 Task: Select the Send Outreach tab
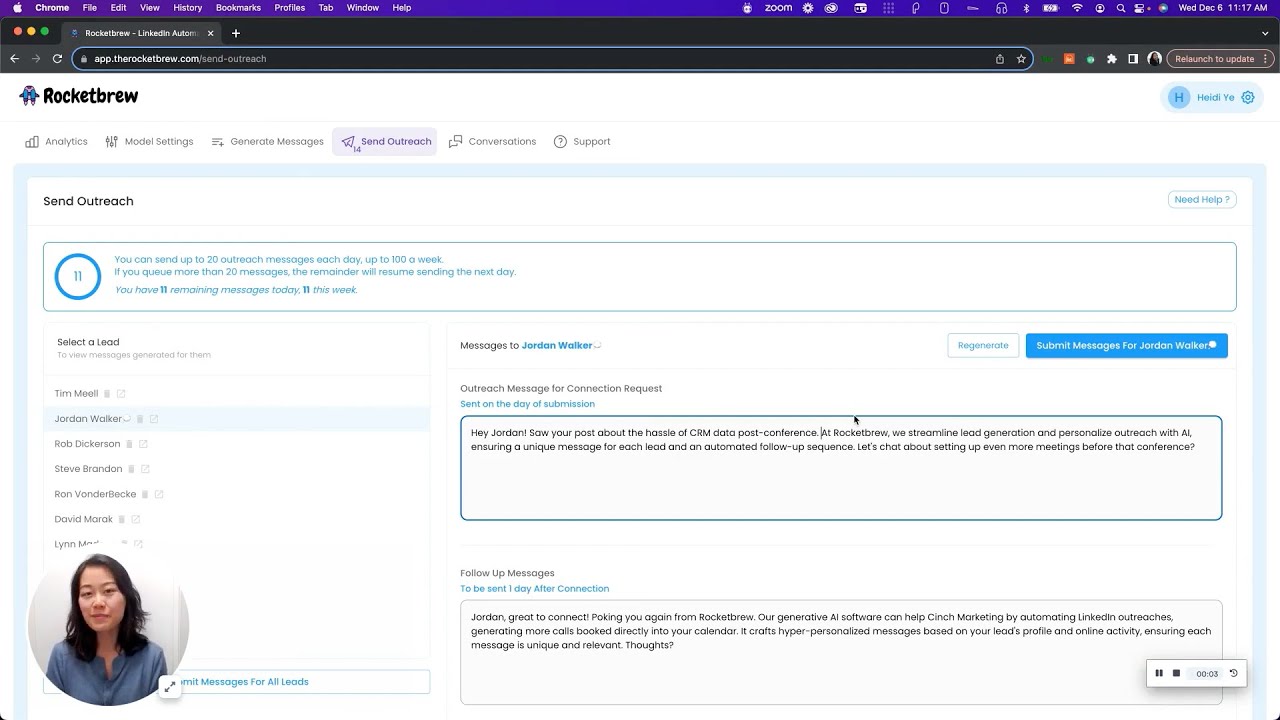(385, 142)
